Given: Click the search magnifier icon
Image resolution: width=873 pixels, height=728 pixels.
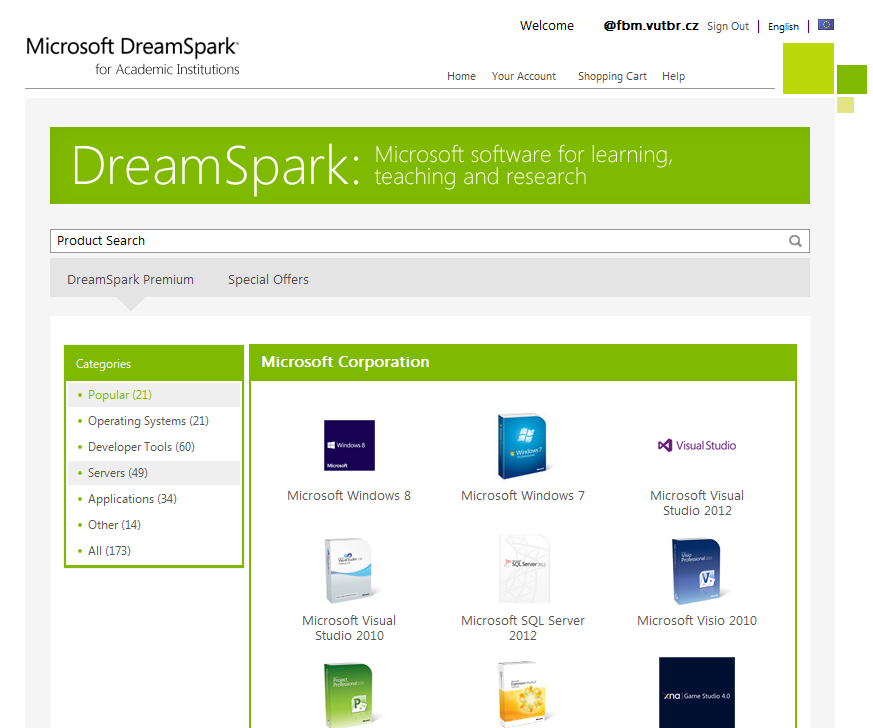Looking at the screenshot, I should click(795, 241).
